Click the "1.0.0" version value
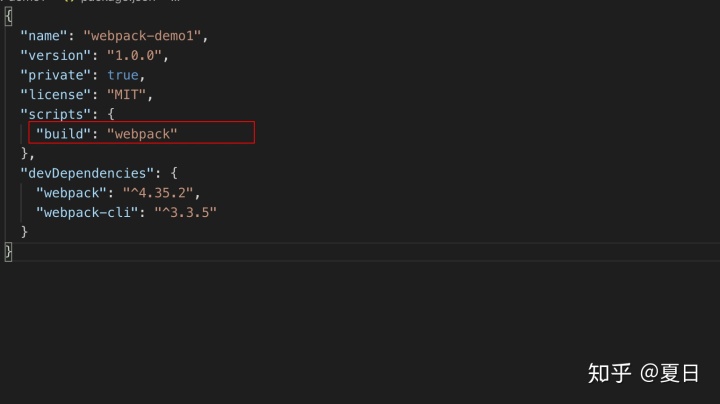The width and height of the screenshot is (720, 404). point(135,56)
